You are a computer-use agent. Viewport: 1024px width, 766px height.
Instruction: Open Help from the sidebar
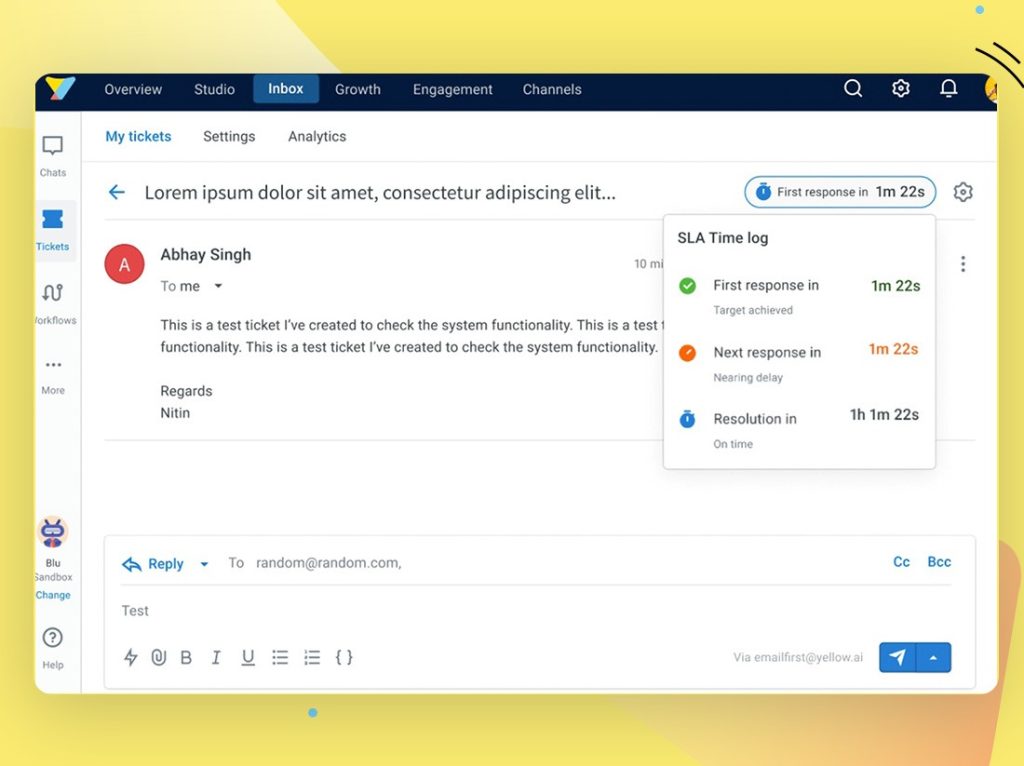click(53, 648)
